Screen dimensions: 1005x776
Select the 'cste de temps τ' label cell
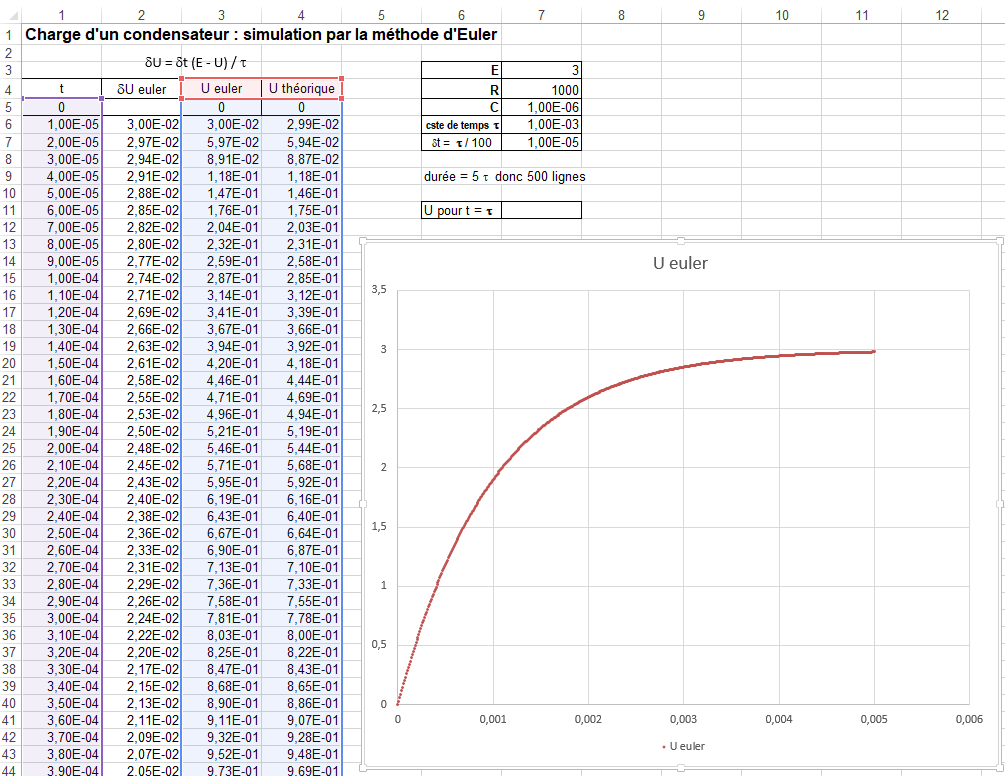[460, 123]
